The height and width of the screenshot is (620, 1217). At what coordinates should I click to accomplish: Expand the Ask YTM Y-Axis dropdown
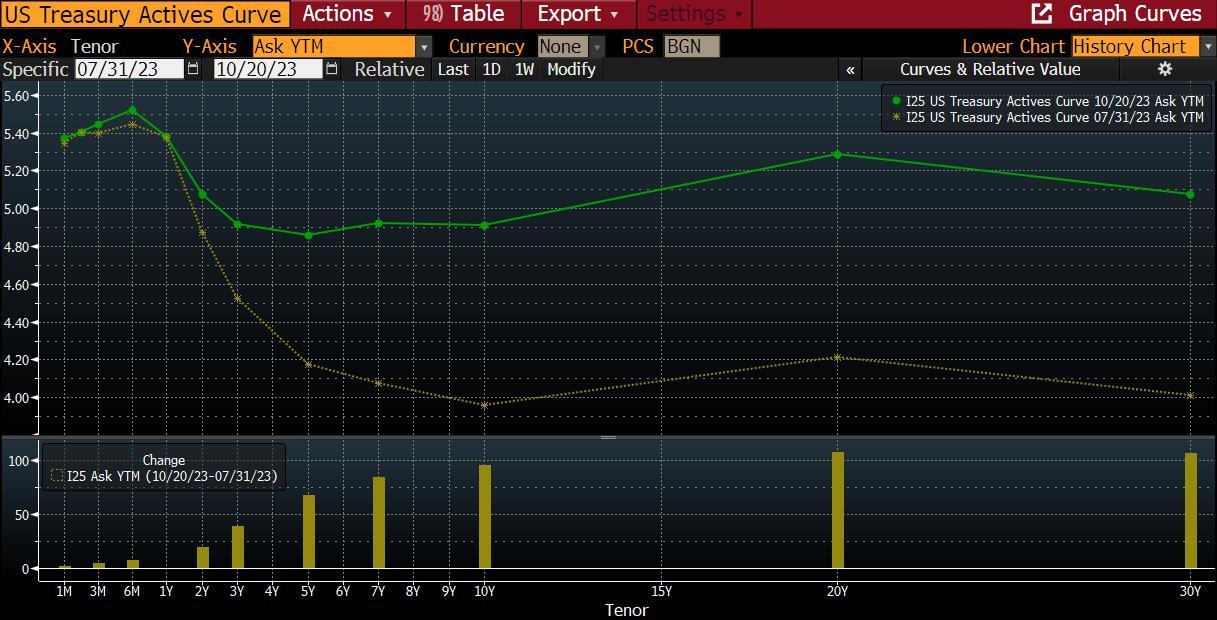[424, 47]
